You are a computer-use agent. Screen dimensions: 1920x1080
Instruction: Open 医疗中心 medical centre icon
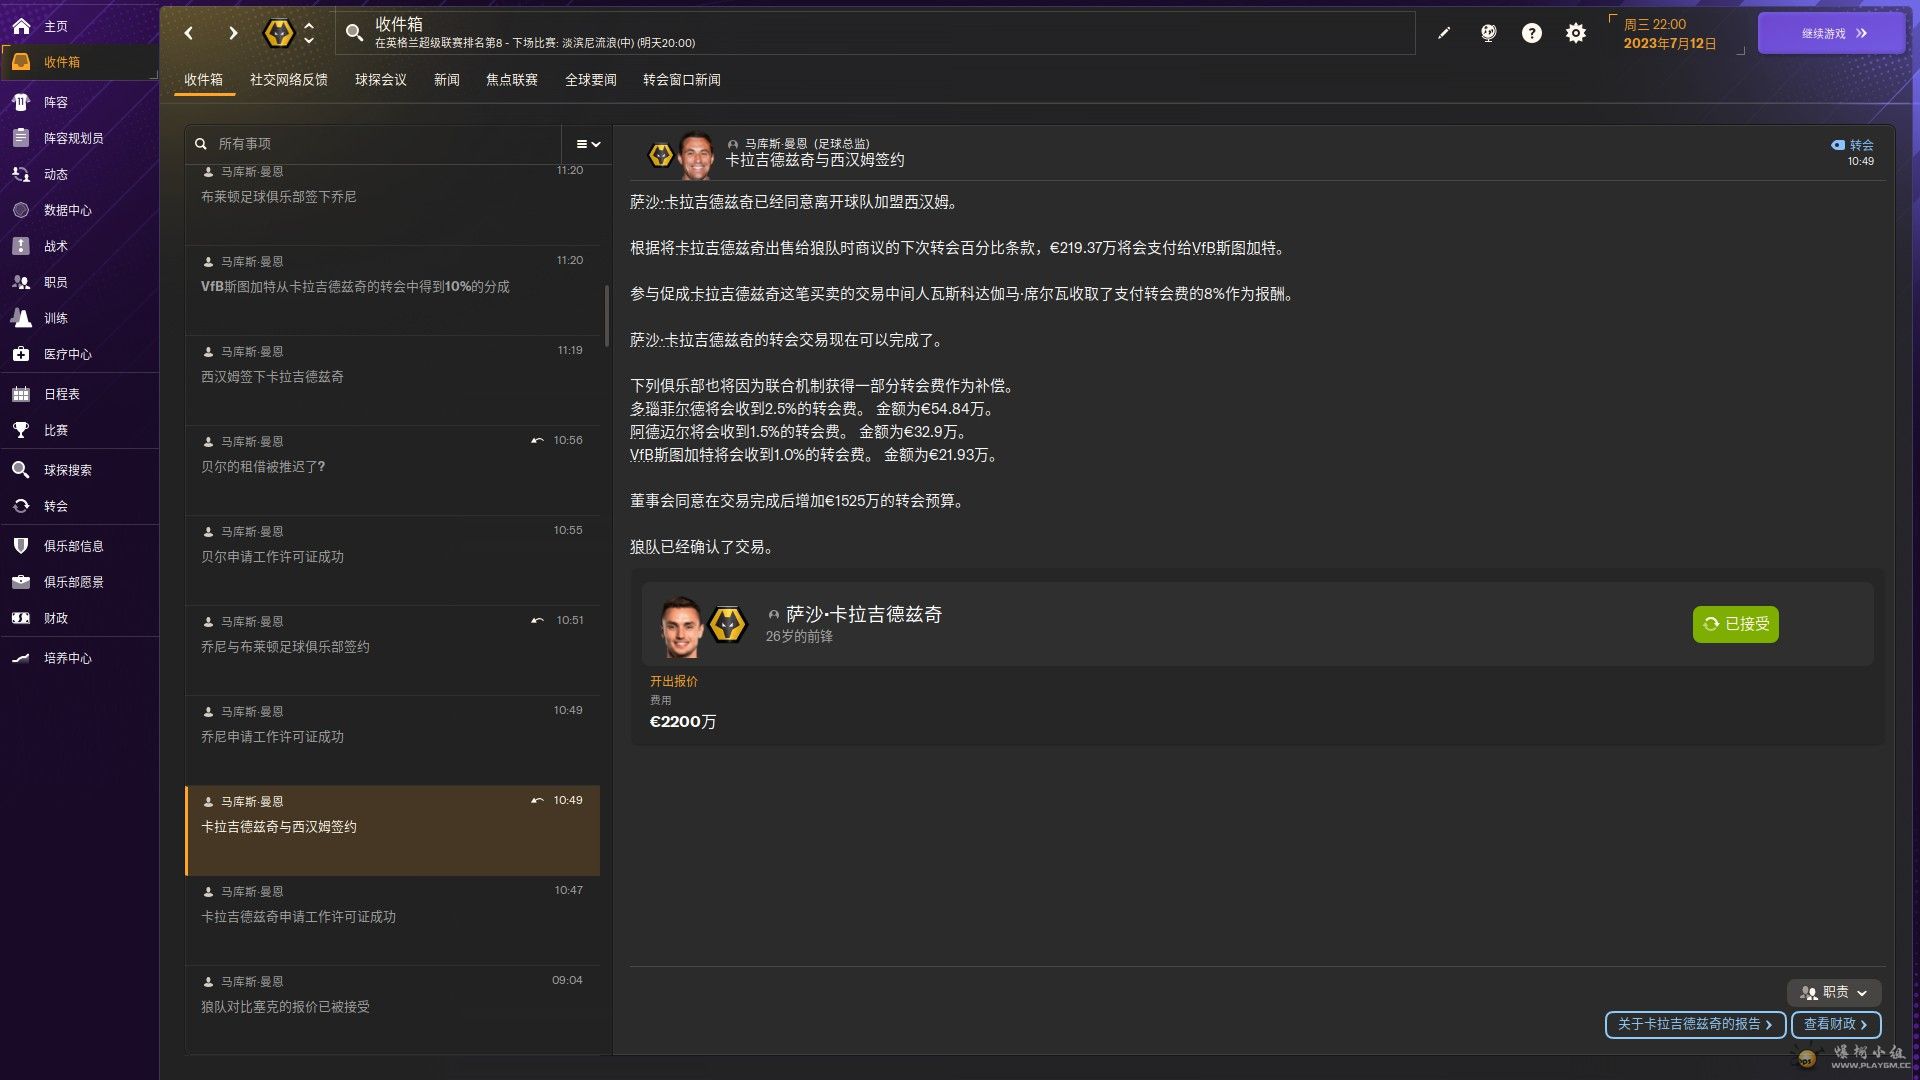click(x=21, y=354)
